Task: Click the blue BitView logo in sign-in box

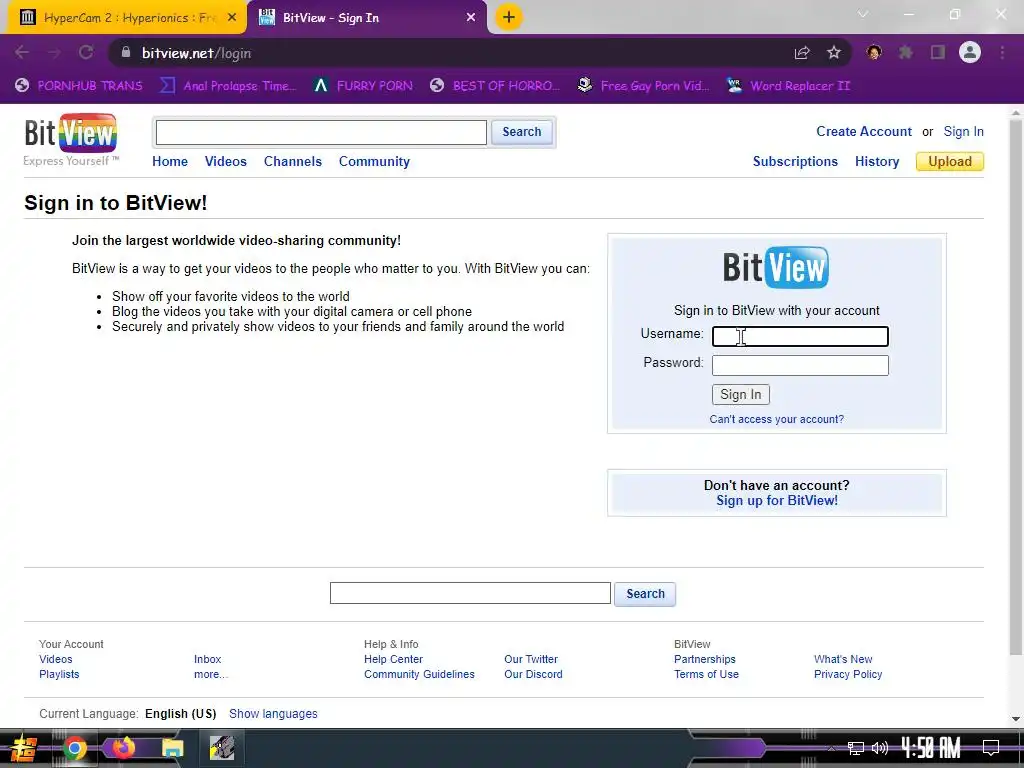Action: coord(776,267)
